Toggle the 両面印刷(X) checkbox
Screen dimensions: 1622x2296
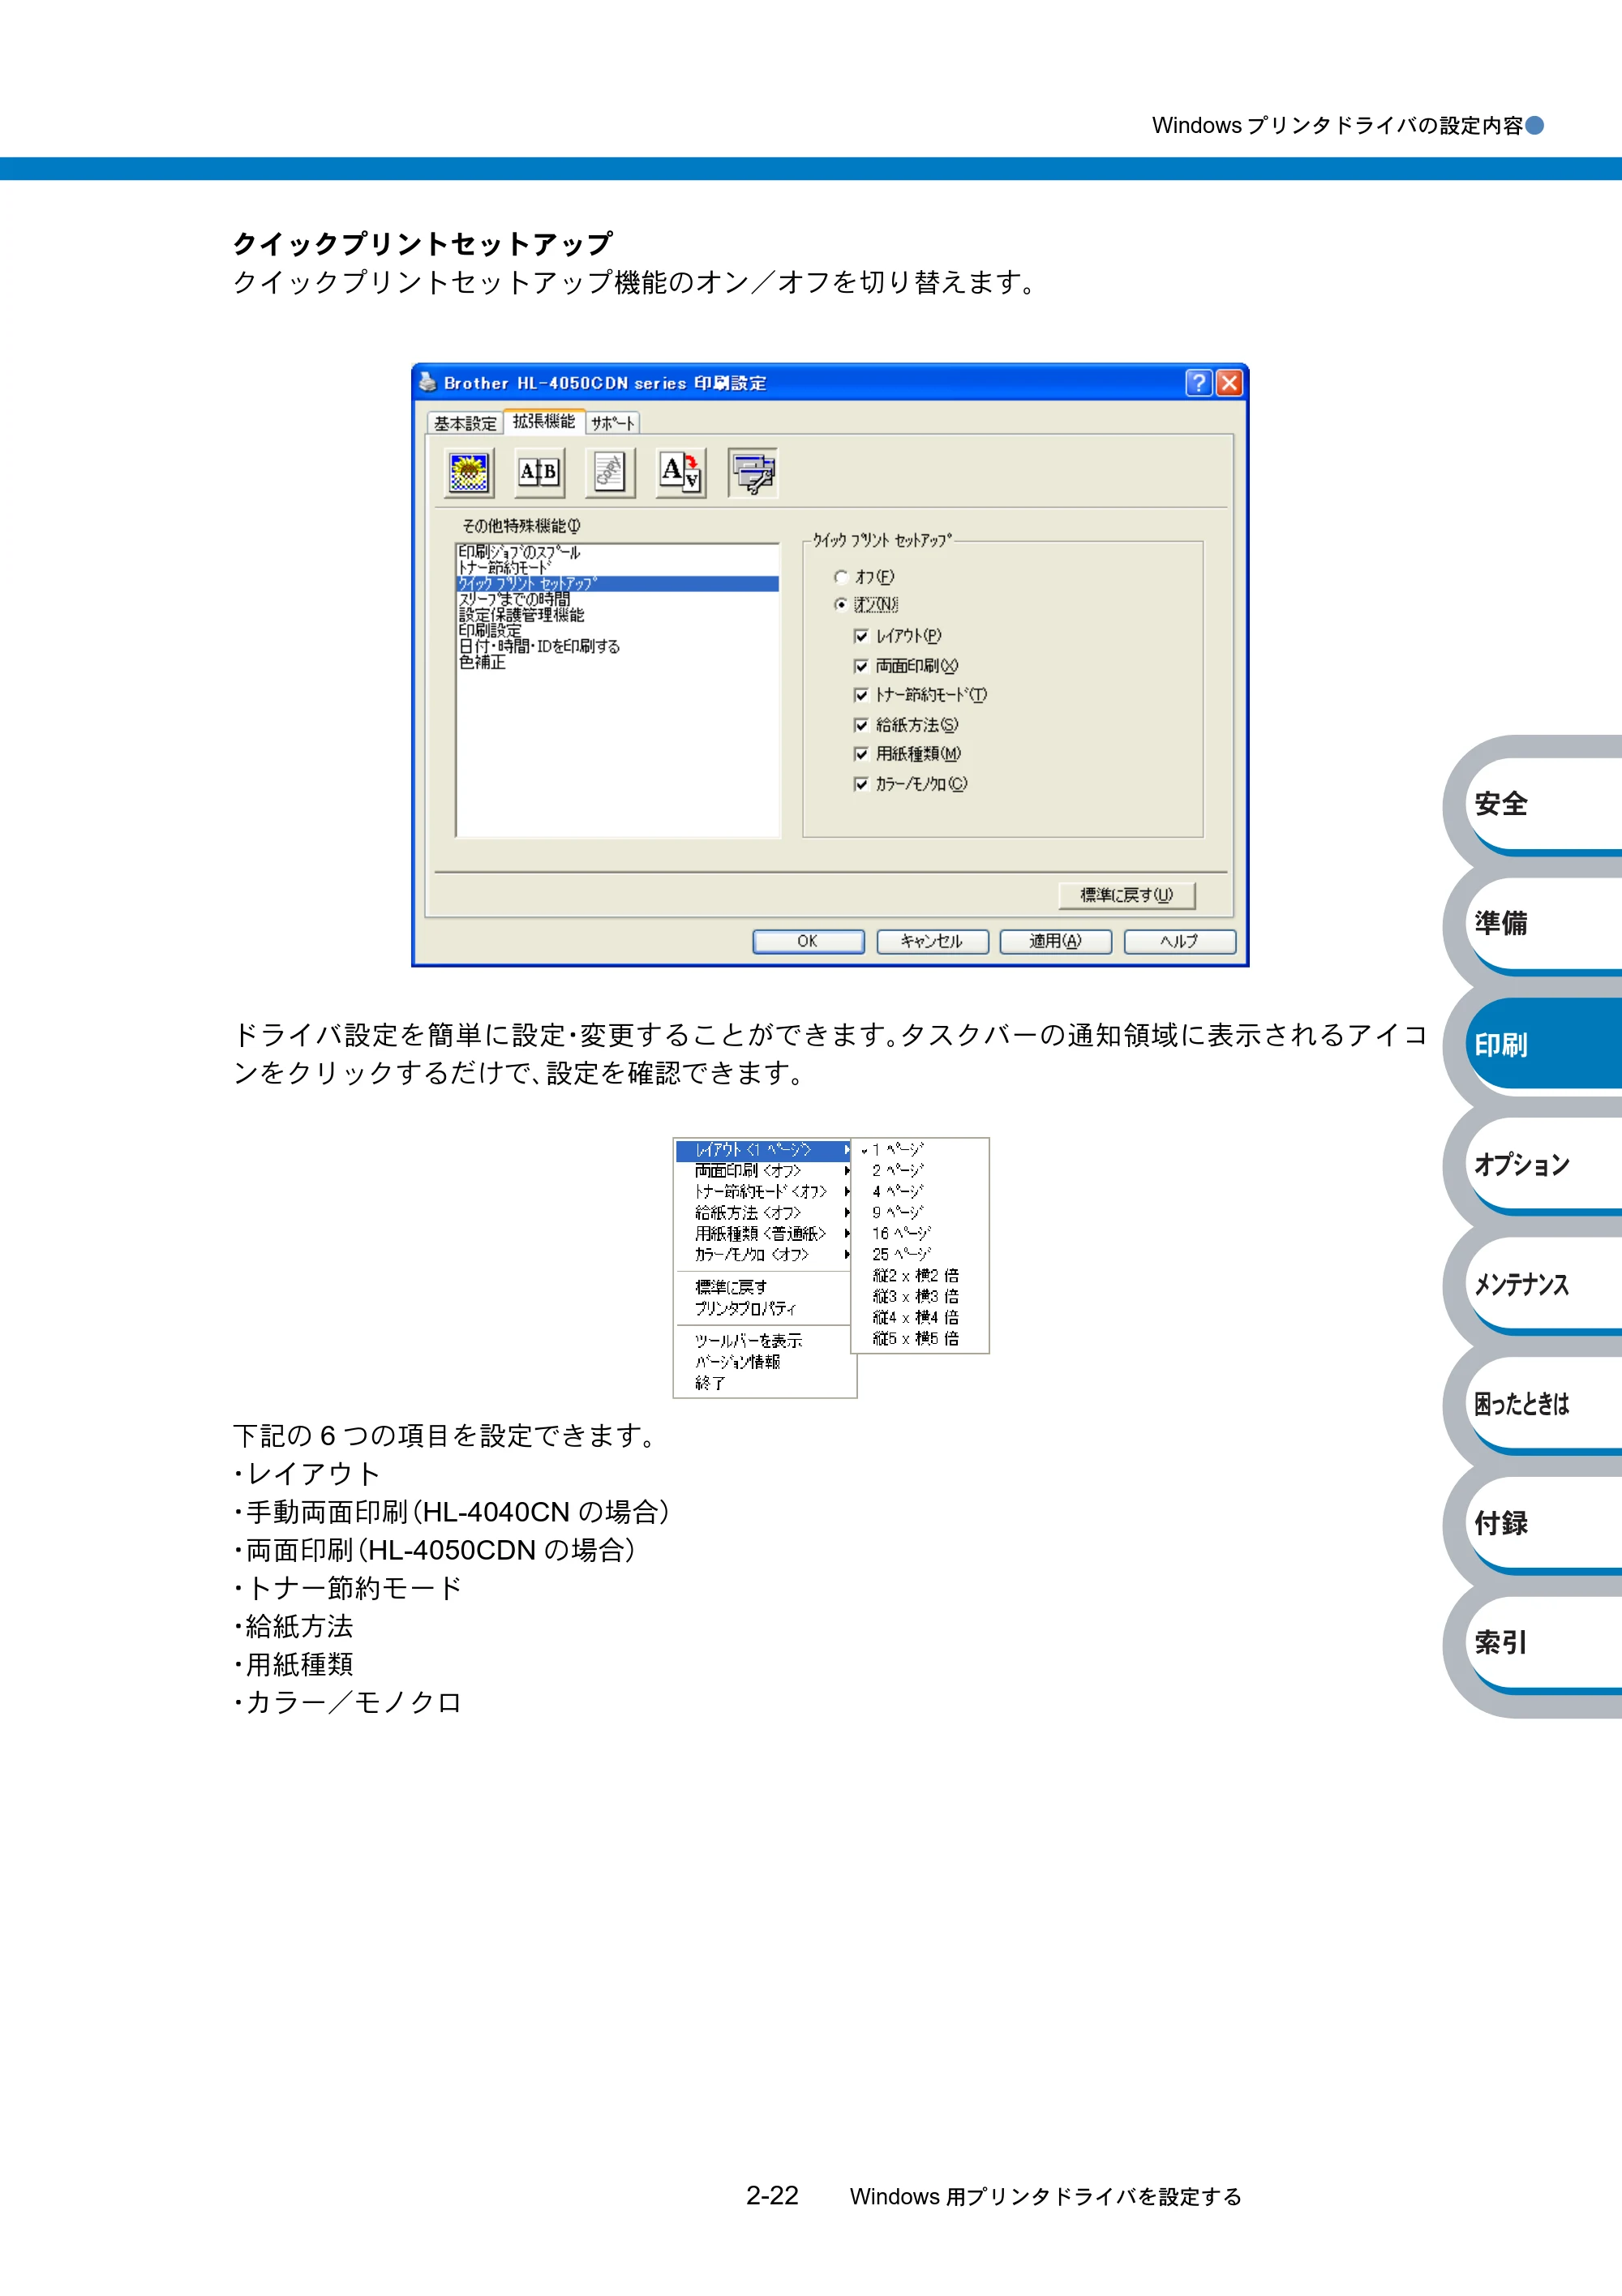pyautogui.click(x=861, y=666)
